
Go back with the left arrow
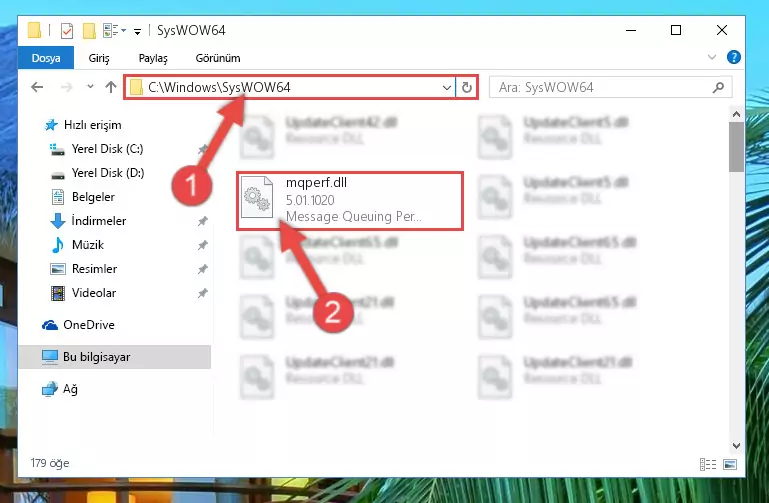[x=37, y=87]
